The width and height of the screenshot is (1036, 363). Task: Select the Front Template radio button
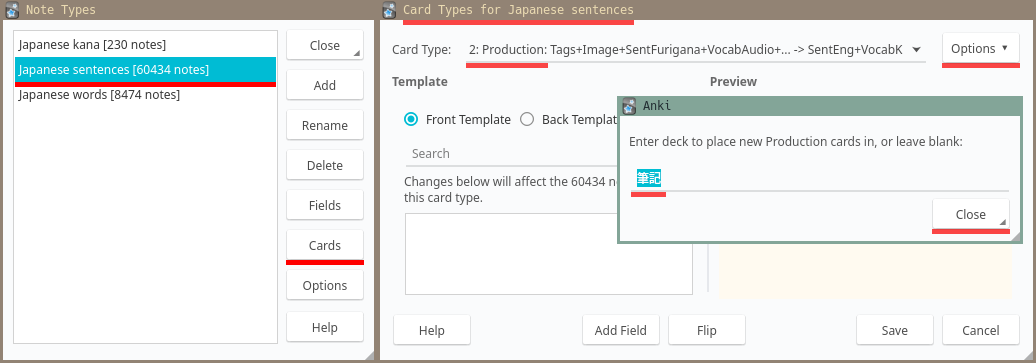coord(411,120)
